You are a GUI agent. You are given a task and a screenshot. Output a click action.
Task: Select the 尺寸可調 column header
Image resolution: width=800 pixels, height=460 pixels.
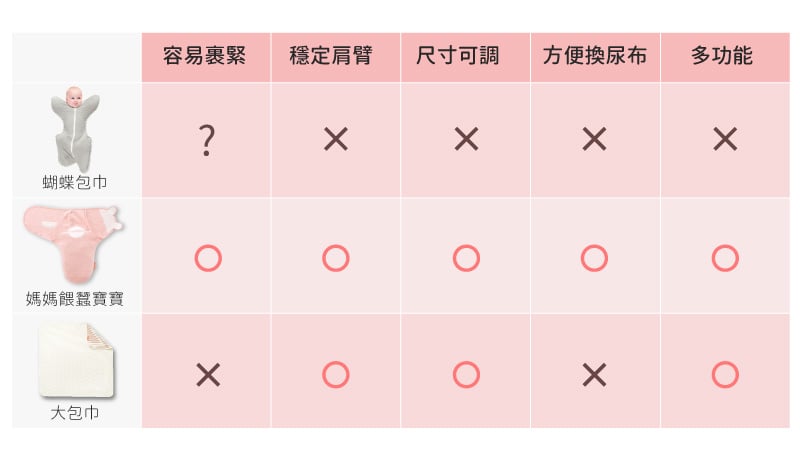(465, 56)
